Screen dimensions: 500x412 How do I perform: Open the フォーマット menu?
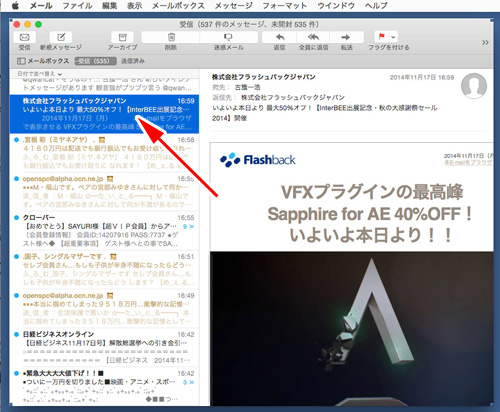[x=285, y=6]
